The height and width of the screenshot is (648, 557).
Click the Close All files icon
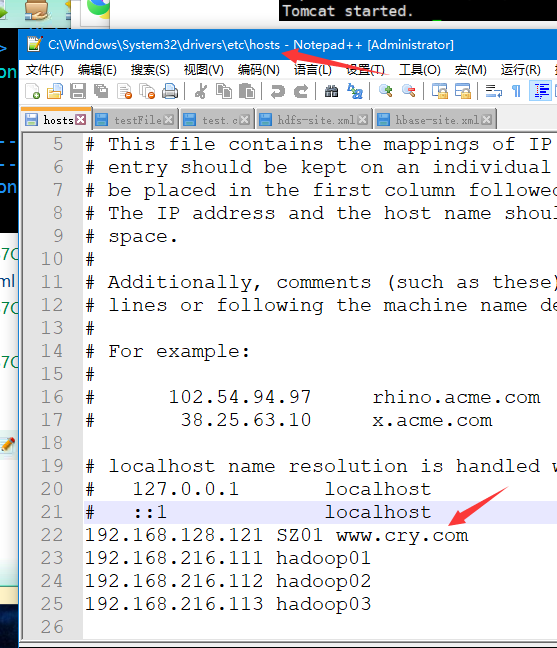[x=147, y=91]
